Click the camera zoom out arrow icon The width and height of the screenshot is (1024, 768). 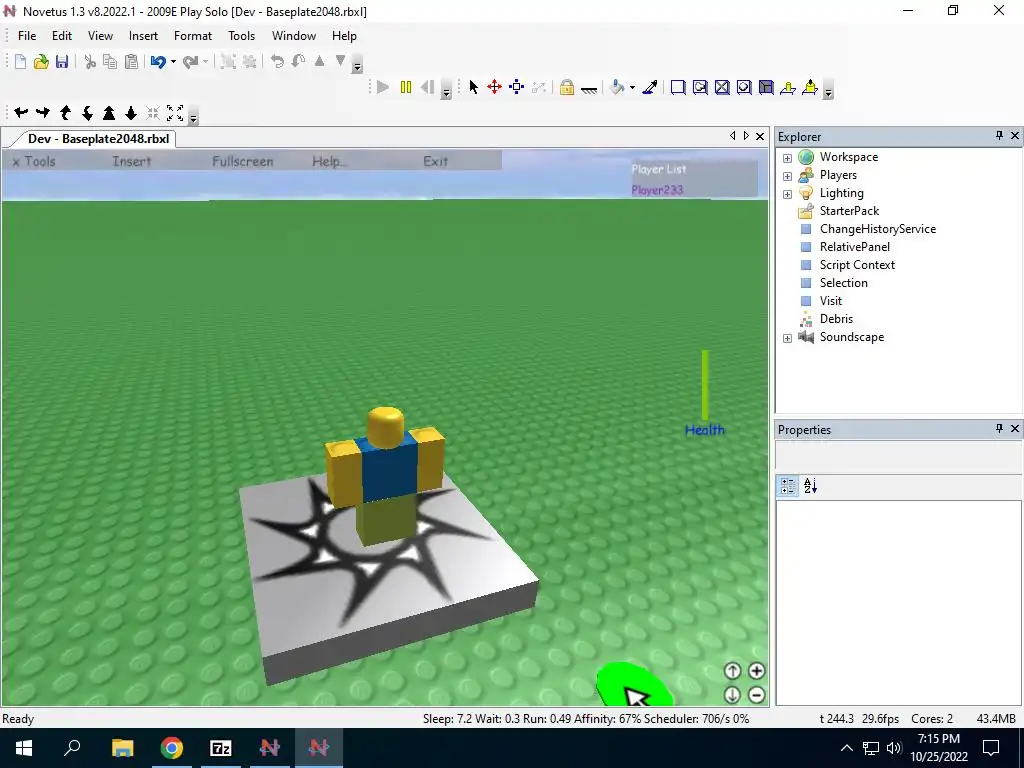[x=131, y=112]
